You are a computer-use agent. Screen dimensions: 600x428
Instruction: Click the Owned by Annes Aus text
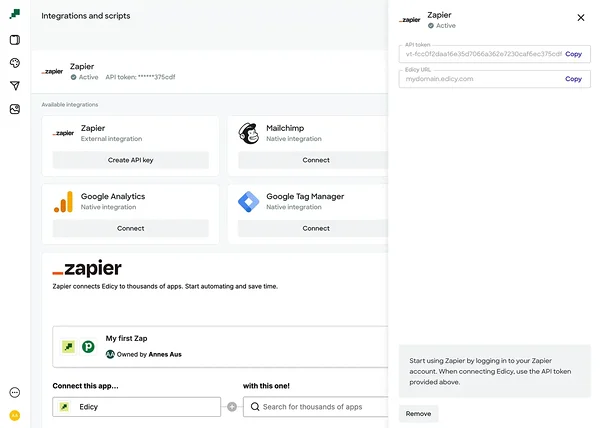pyautogui.click(x=149, y=354)
